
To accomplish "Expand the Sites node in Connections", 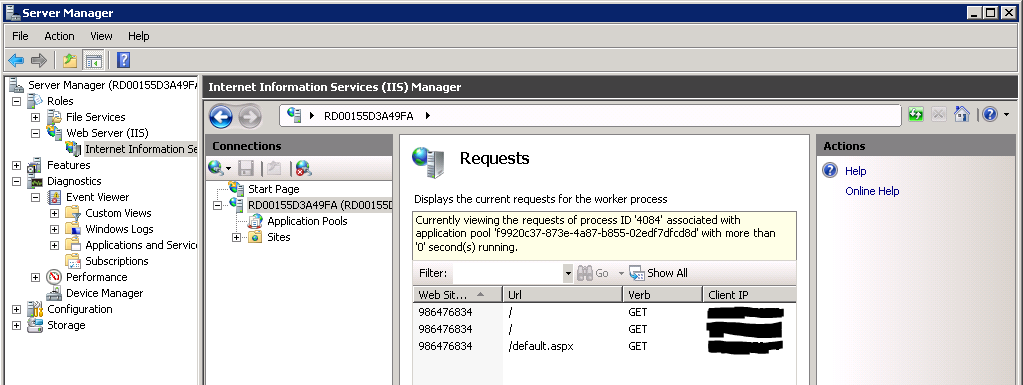I will click(237, 238).
